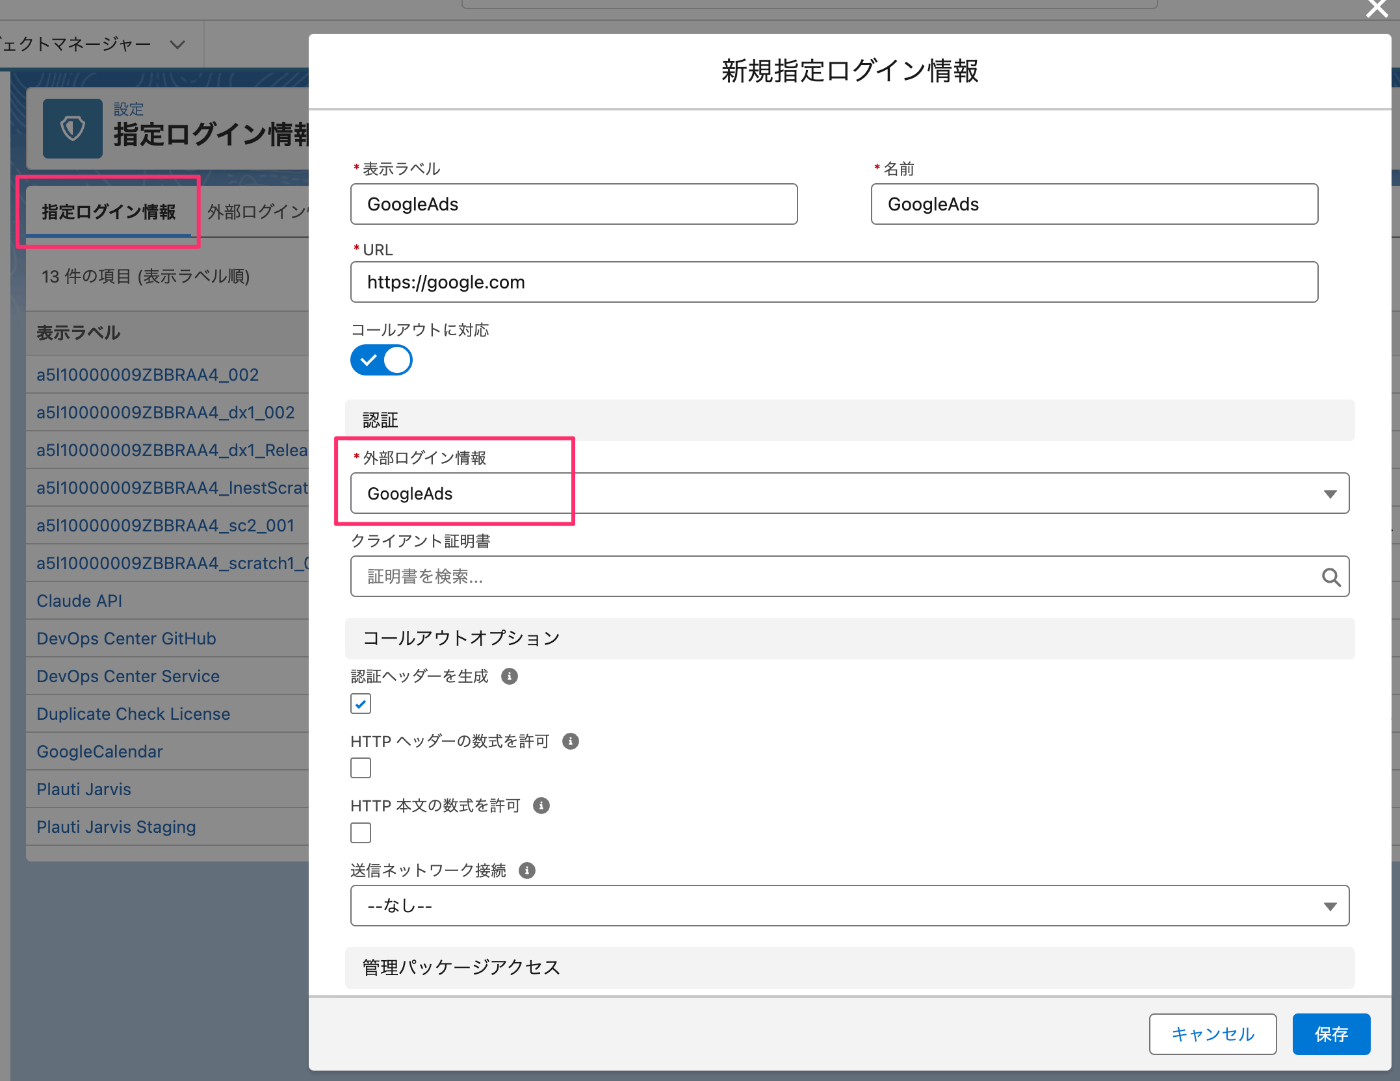Click the 保存 button
1400x1081 pixels.
coord(1331,1034)
